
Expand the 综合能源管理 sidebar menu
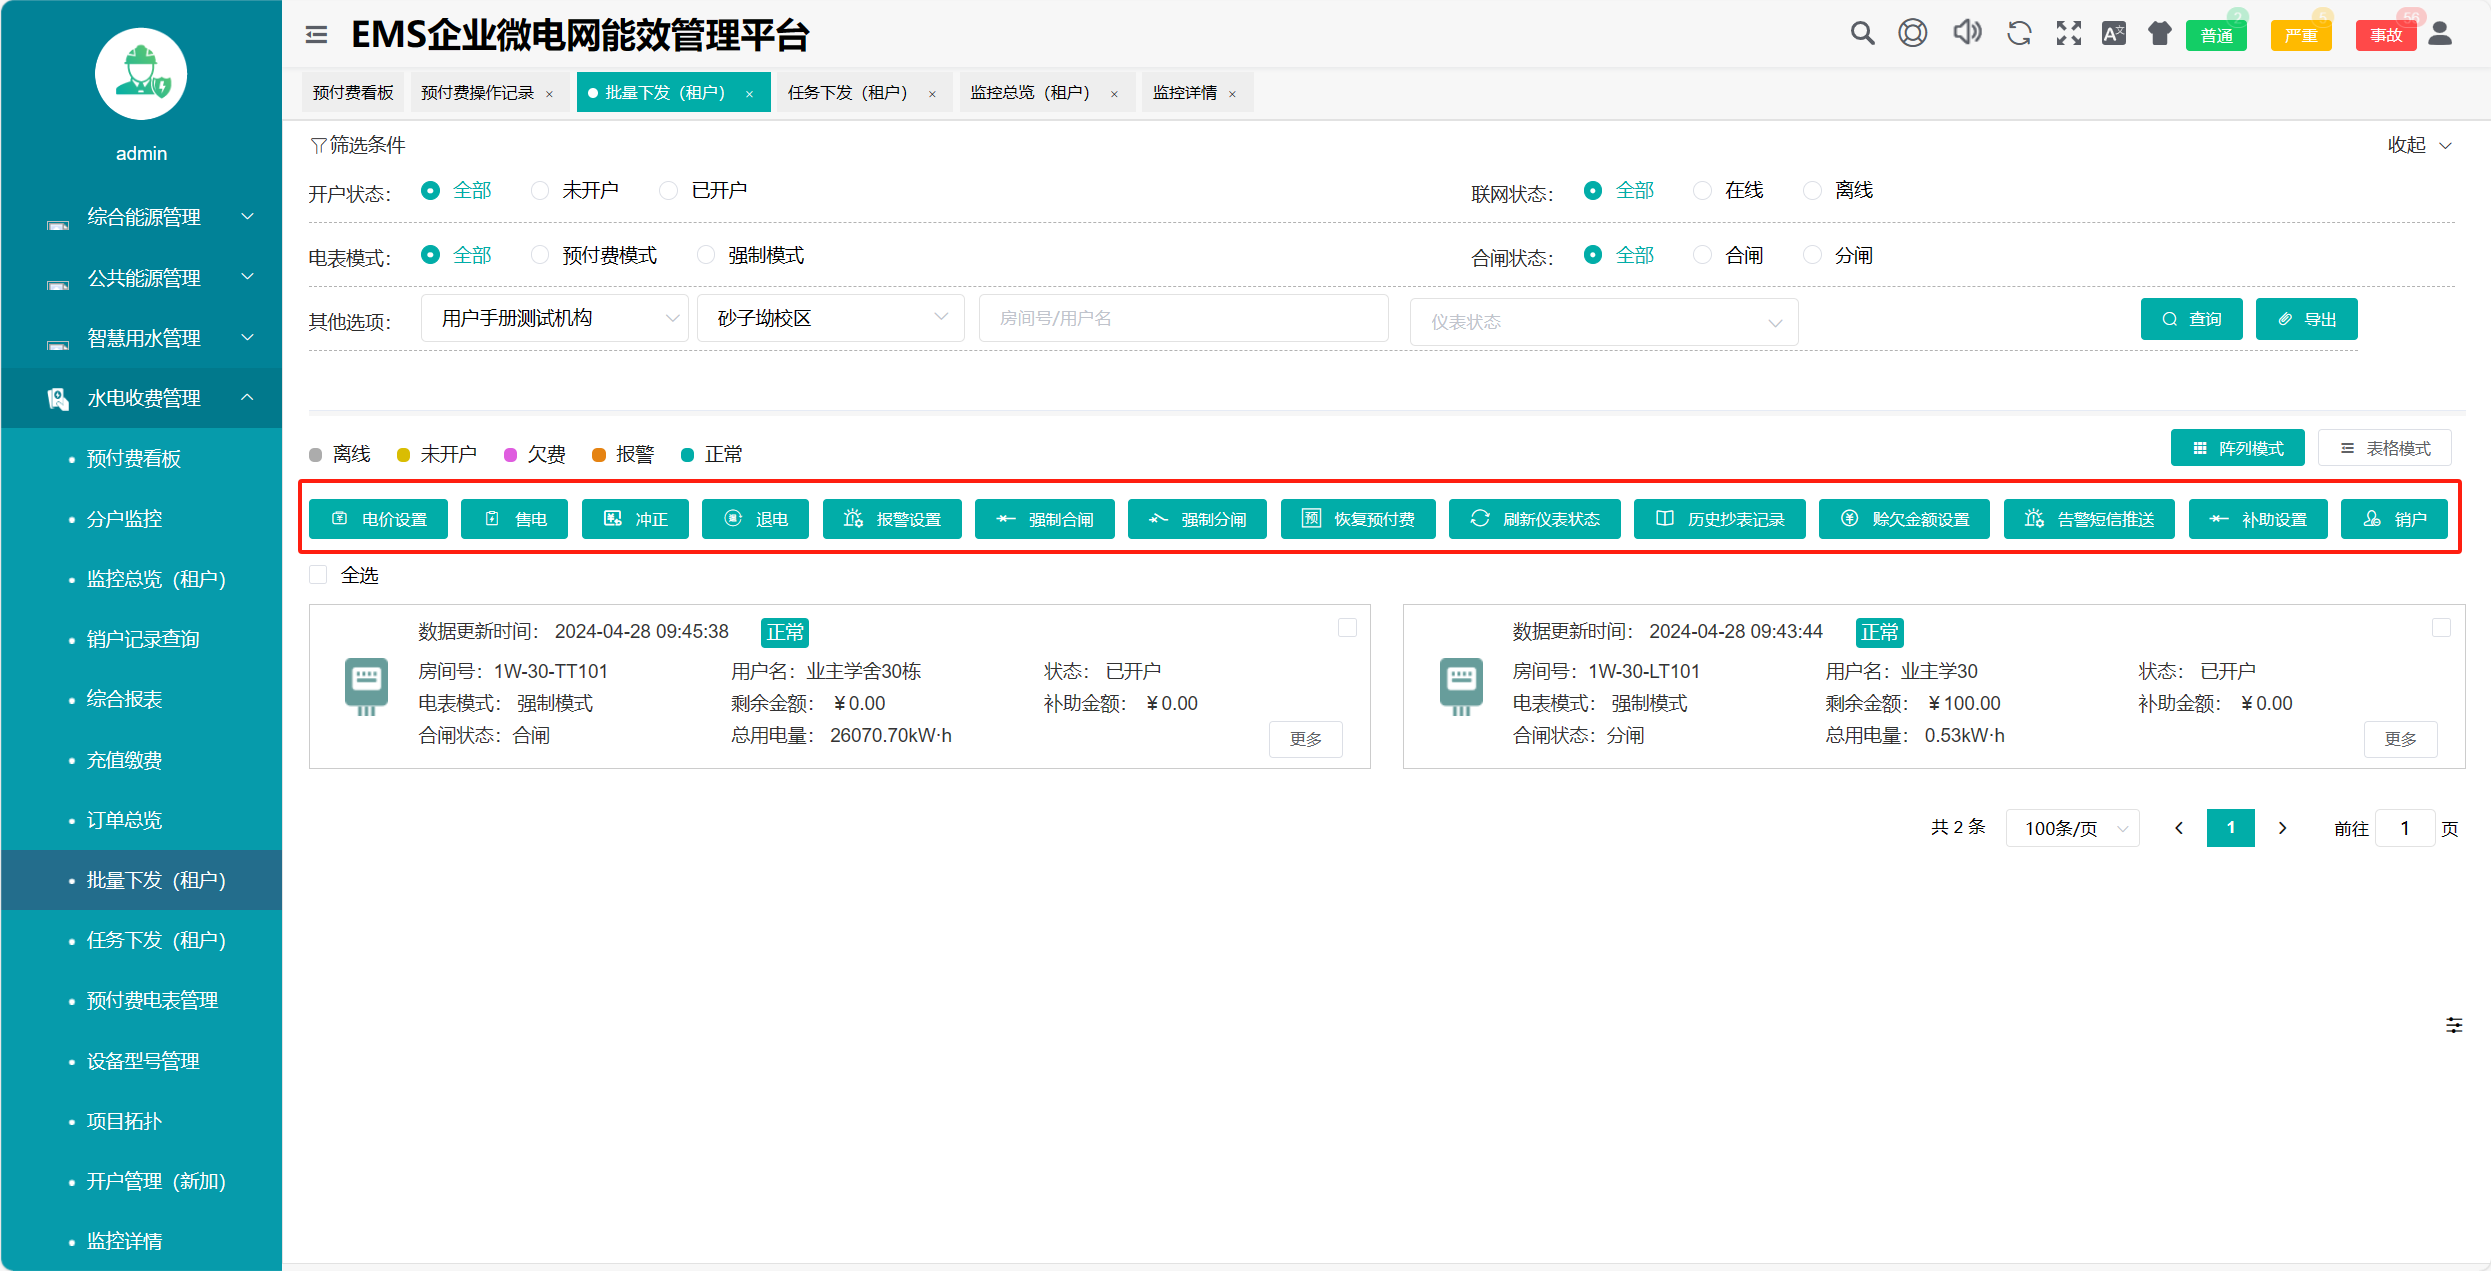coord(142,217)
